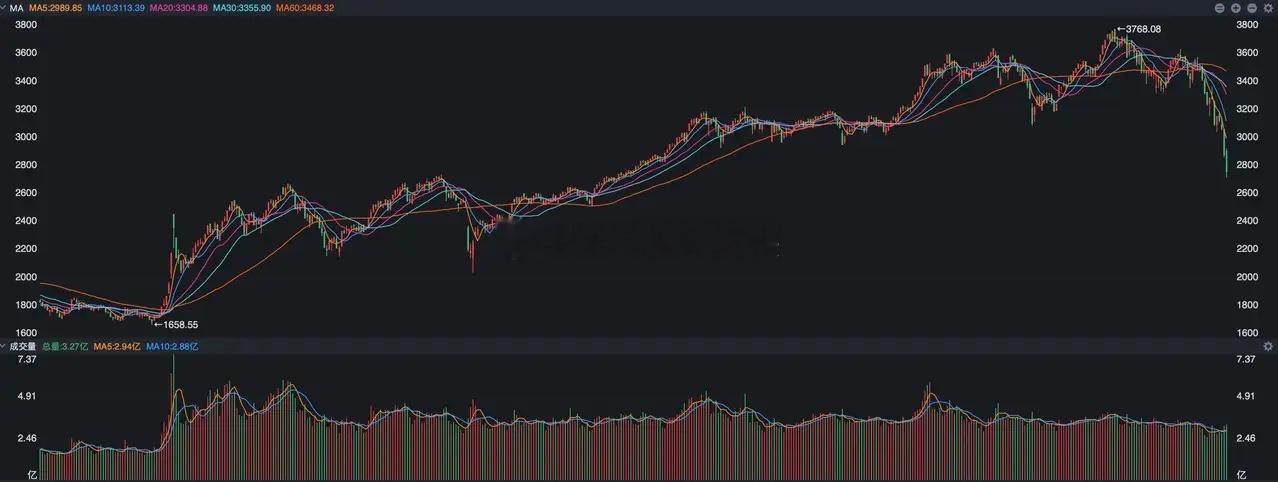Viewport: 1278px width, 482px height.
Task: Select the 成交量 indicator label
Action: [23, 346]
